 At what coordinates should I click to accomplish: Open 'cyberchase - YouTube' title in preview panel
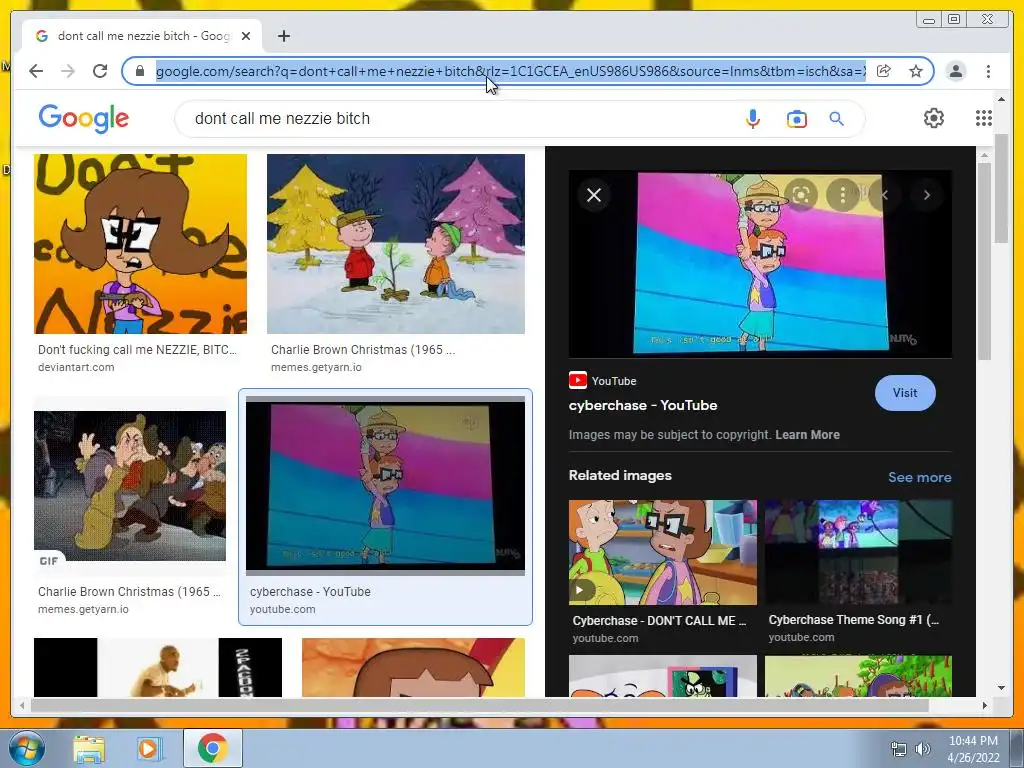(x=643, y=406)
